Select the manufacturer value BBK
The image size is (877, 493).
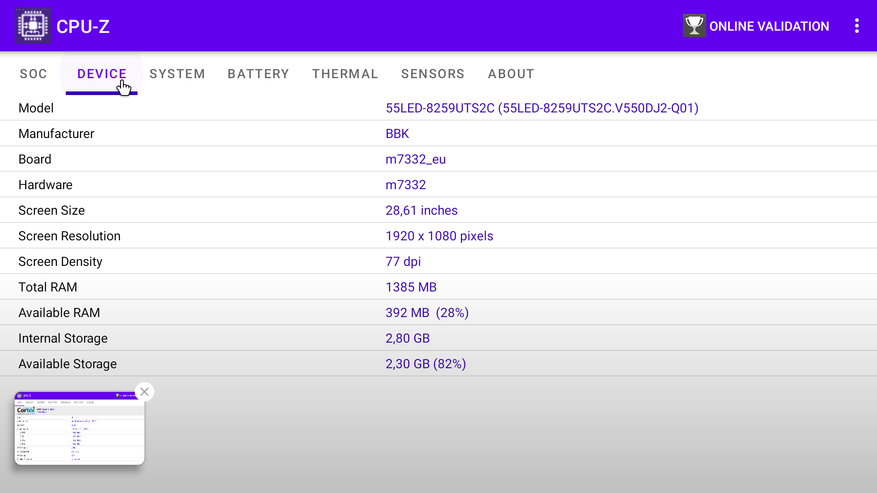(397, 134)
